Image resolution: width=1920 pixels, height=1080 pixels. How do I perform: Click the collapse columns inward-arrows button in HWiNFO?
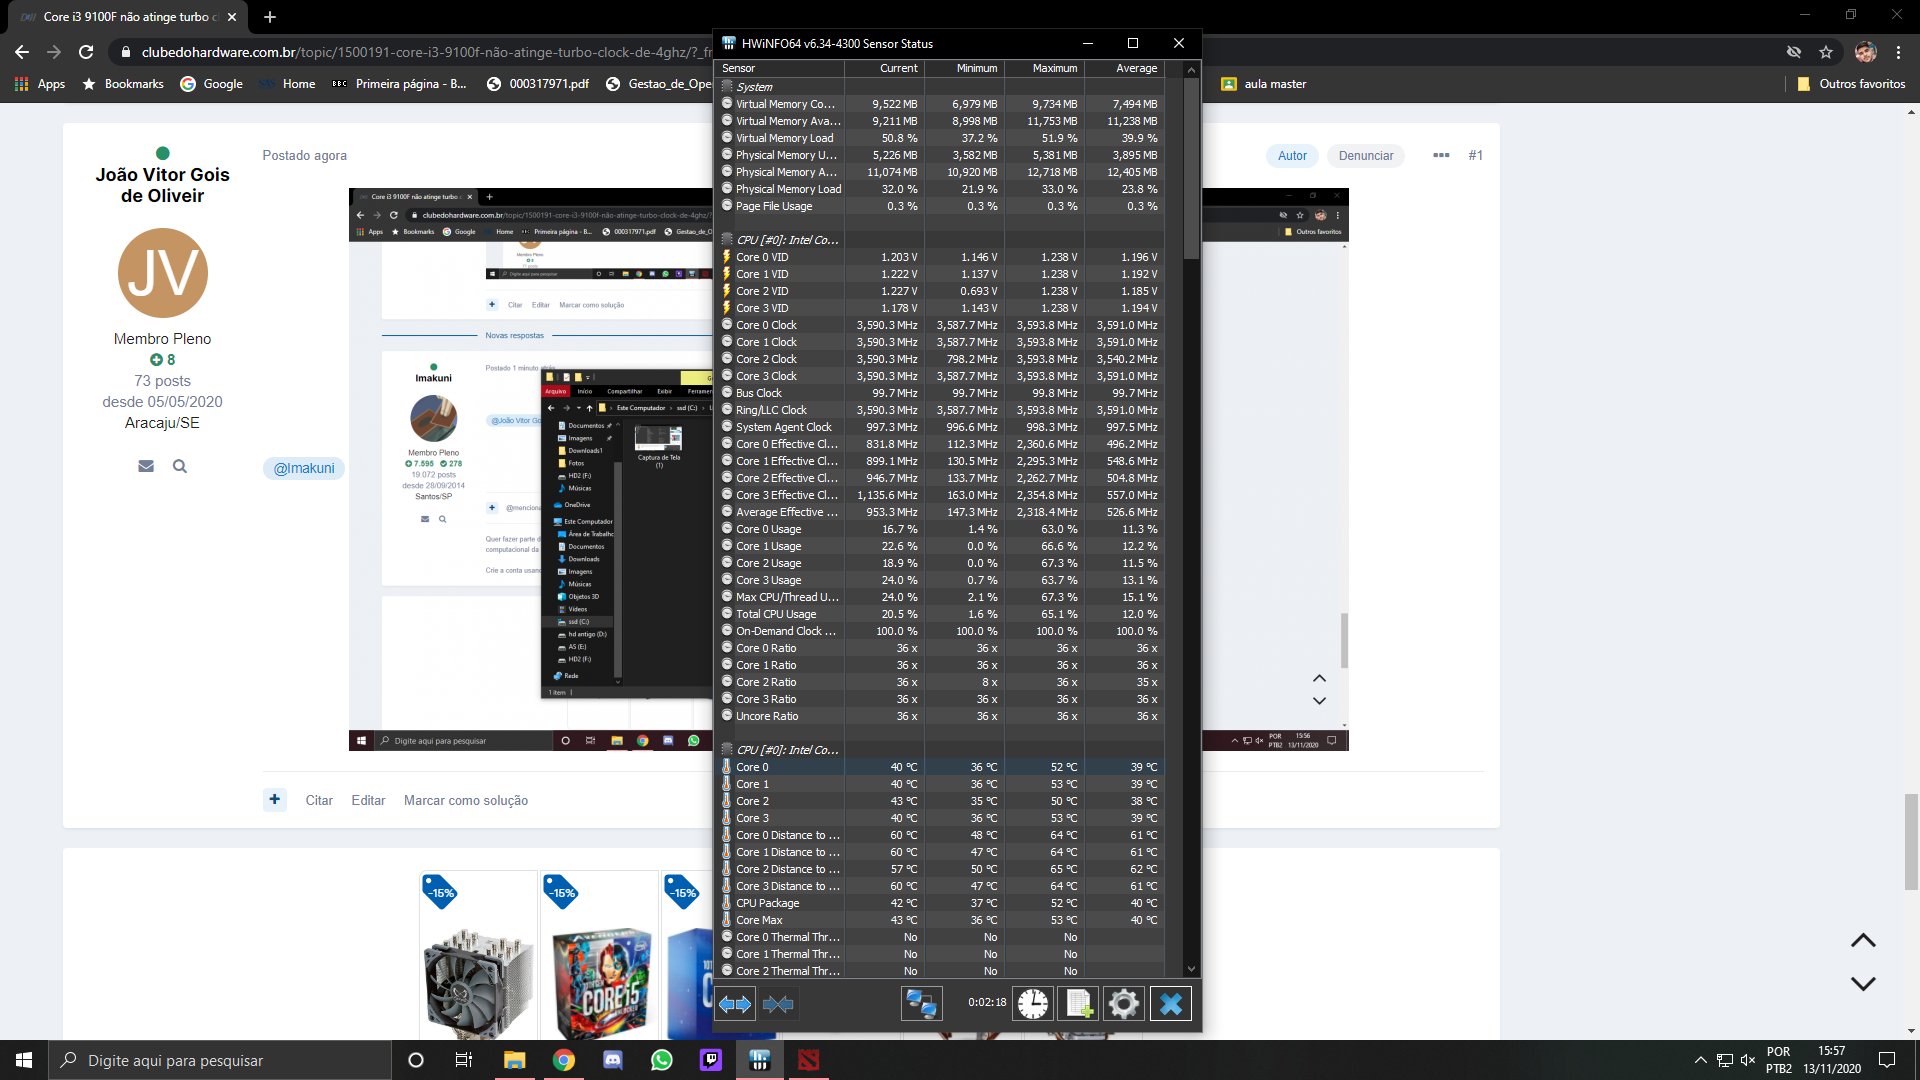(x=778, y=1003)
